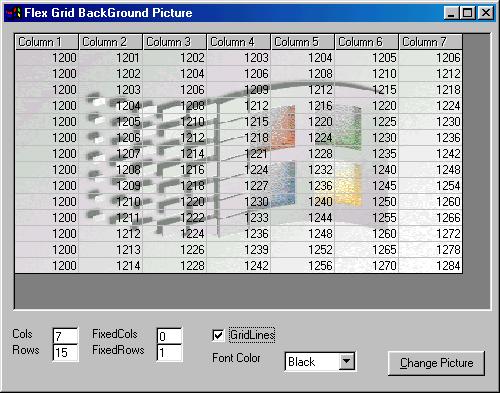Select the Column 1 header
This screenshot has height=393, width=500.
(x=47, y=42)
